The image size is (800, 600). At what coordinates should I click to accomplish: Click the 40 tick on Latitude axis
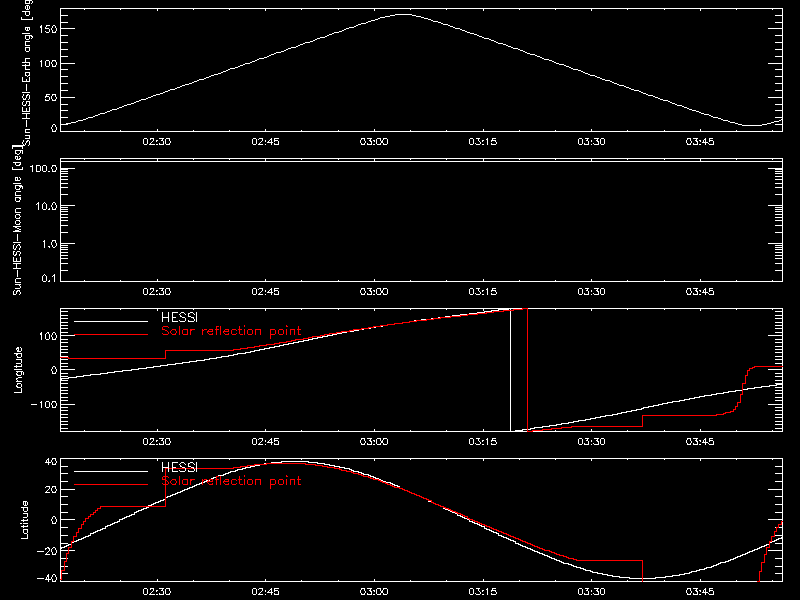pos(51,462)
